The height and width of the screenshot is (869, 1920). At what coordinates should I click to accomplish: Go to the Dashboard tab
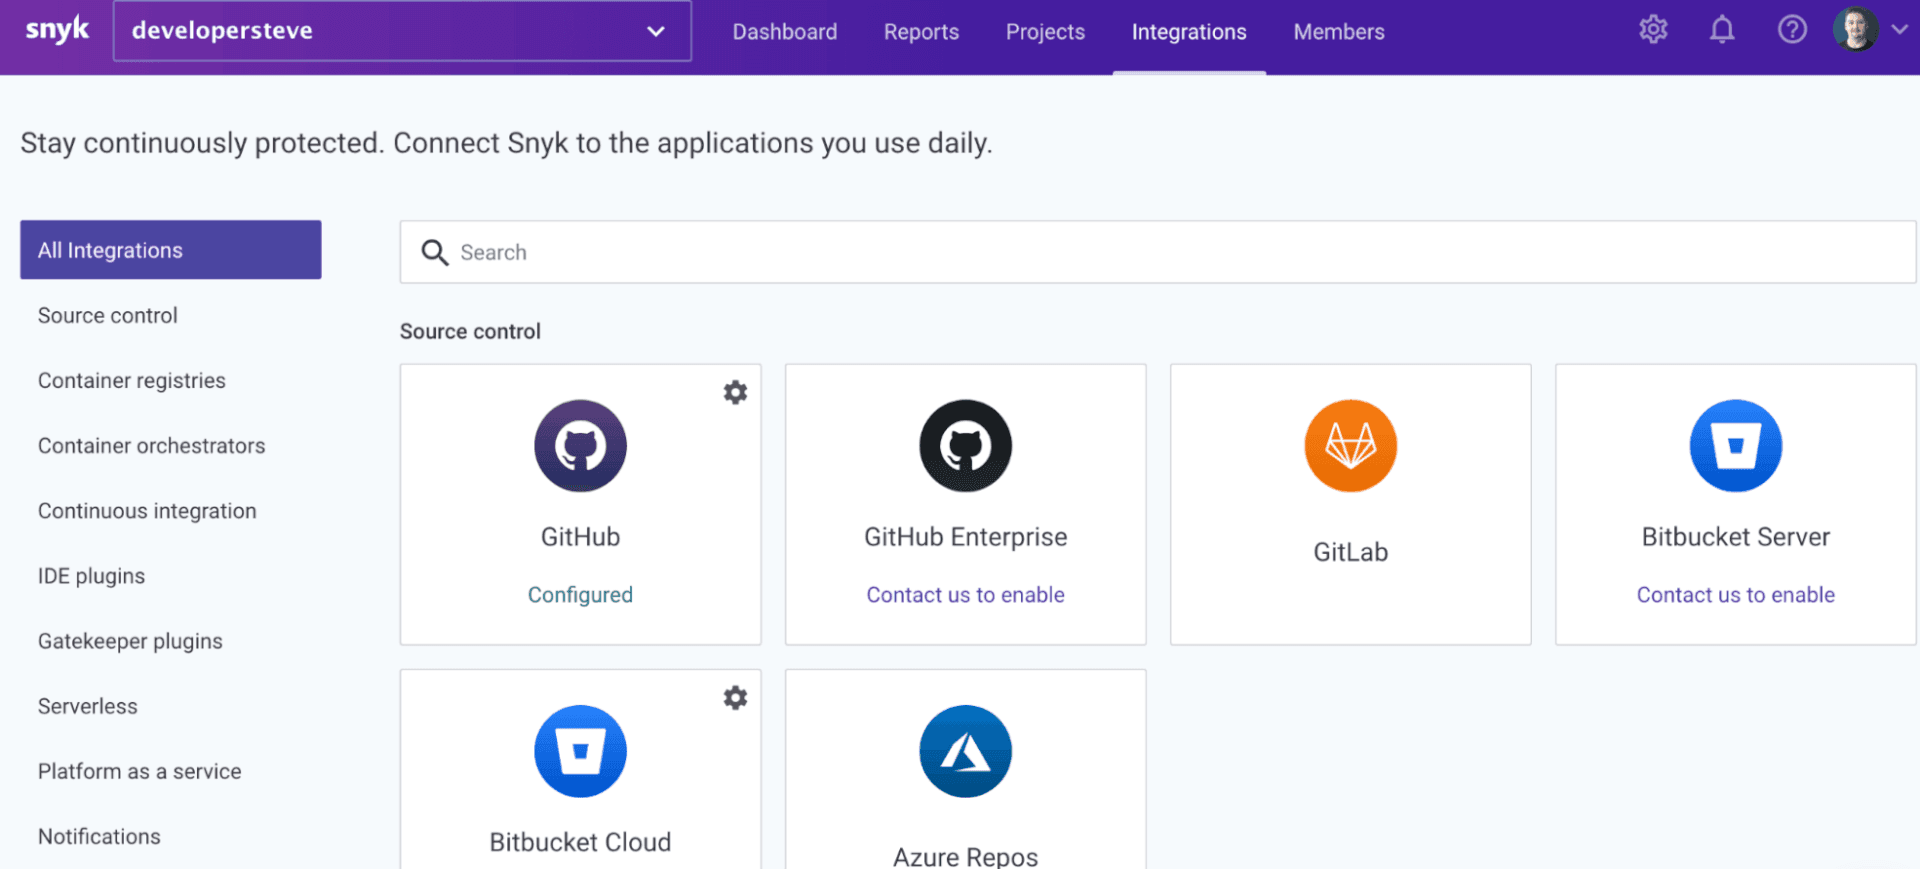click(784, 32)
